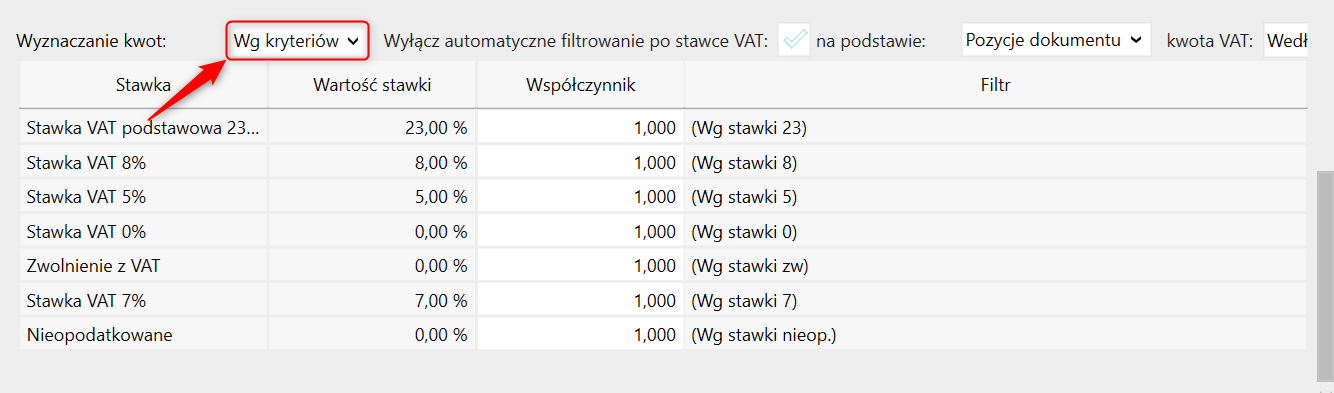This screenshot has width=1334, height=393.
Task: Select the 'Stawka VAT podstawowa 23' row
Action: point(663,128)
